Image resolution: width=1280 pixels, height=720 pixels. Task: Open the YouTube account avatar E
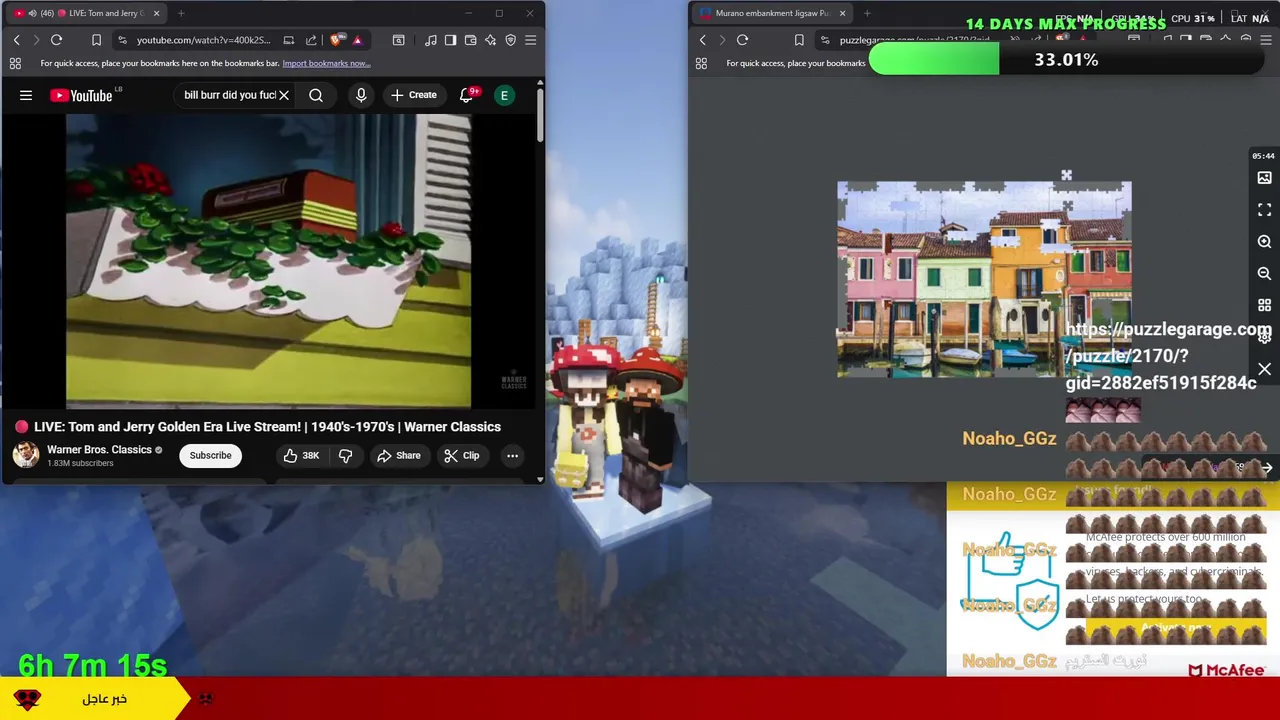pos(505,95)
